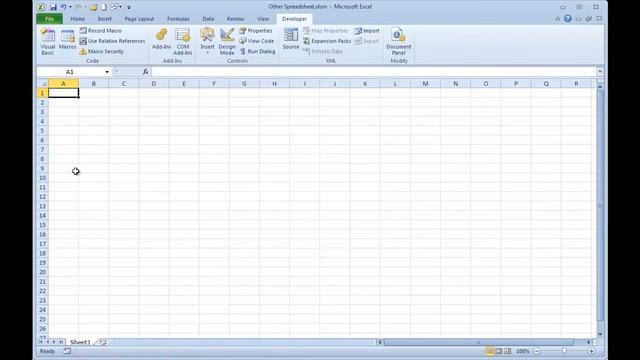Open COM Add-Ins dialog
The height and width of the screenshot is (360, 640).
[182, 42]
